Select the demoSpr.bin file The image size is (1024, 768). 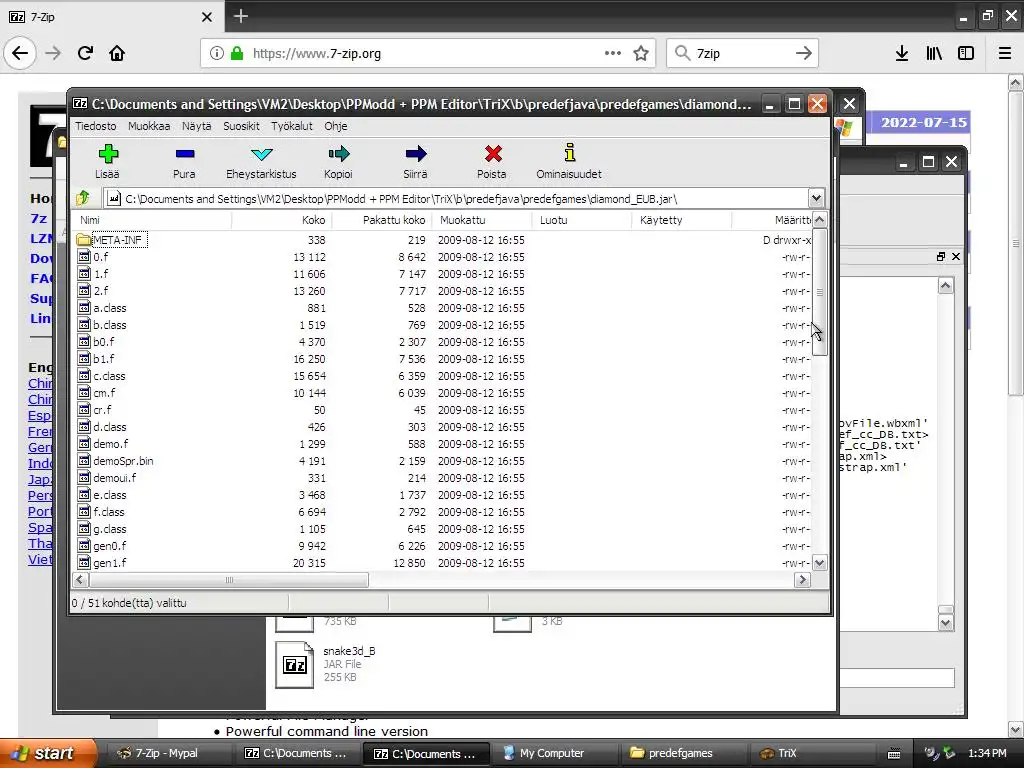pos(123,460)
